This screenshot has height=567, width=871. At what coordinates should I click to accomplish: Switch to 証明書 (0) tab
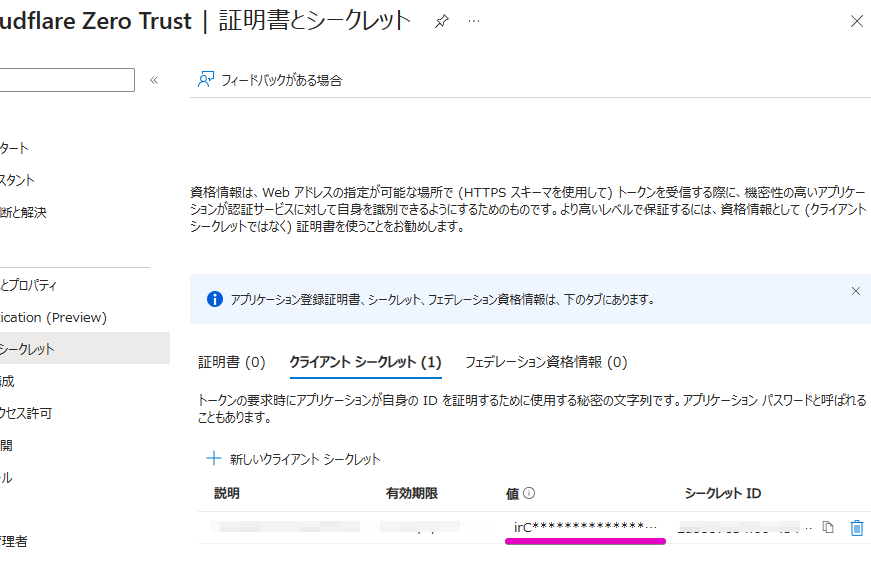(232, 362)
